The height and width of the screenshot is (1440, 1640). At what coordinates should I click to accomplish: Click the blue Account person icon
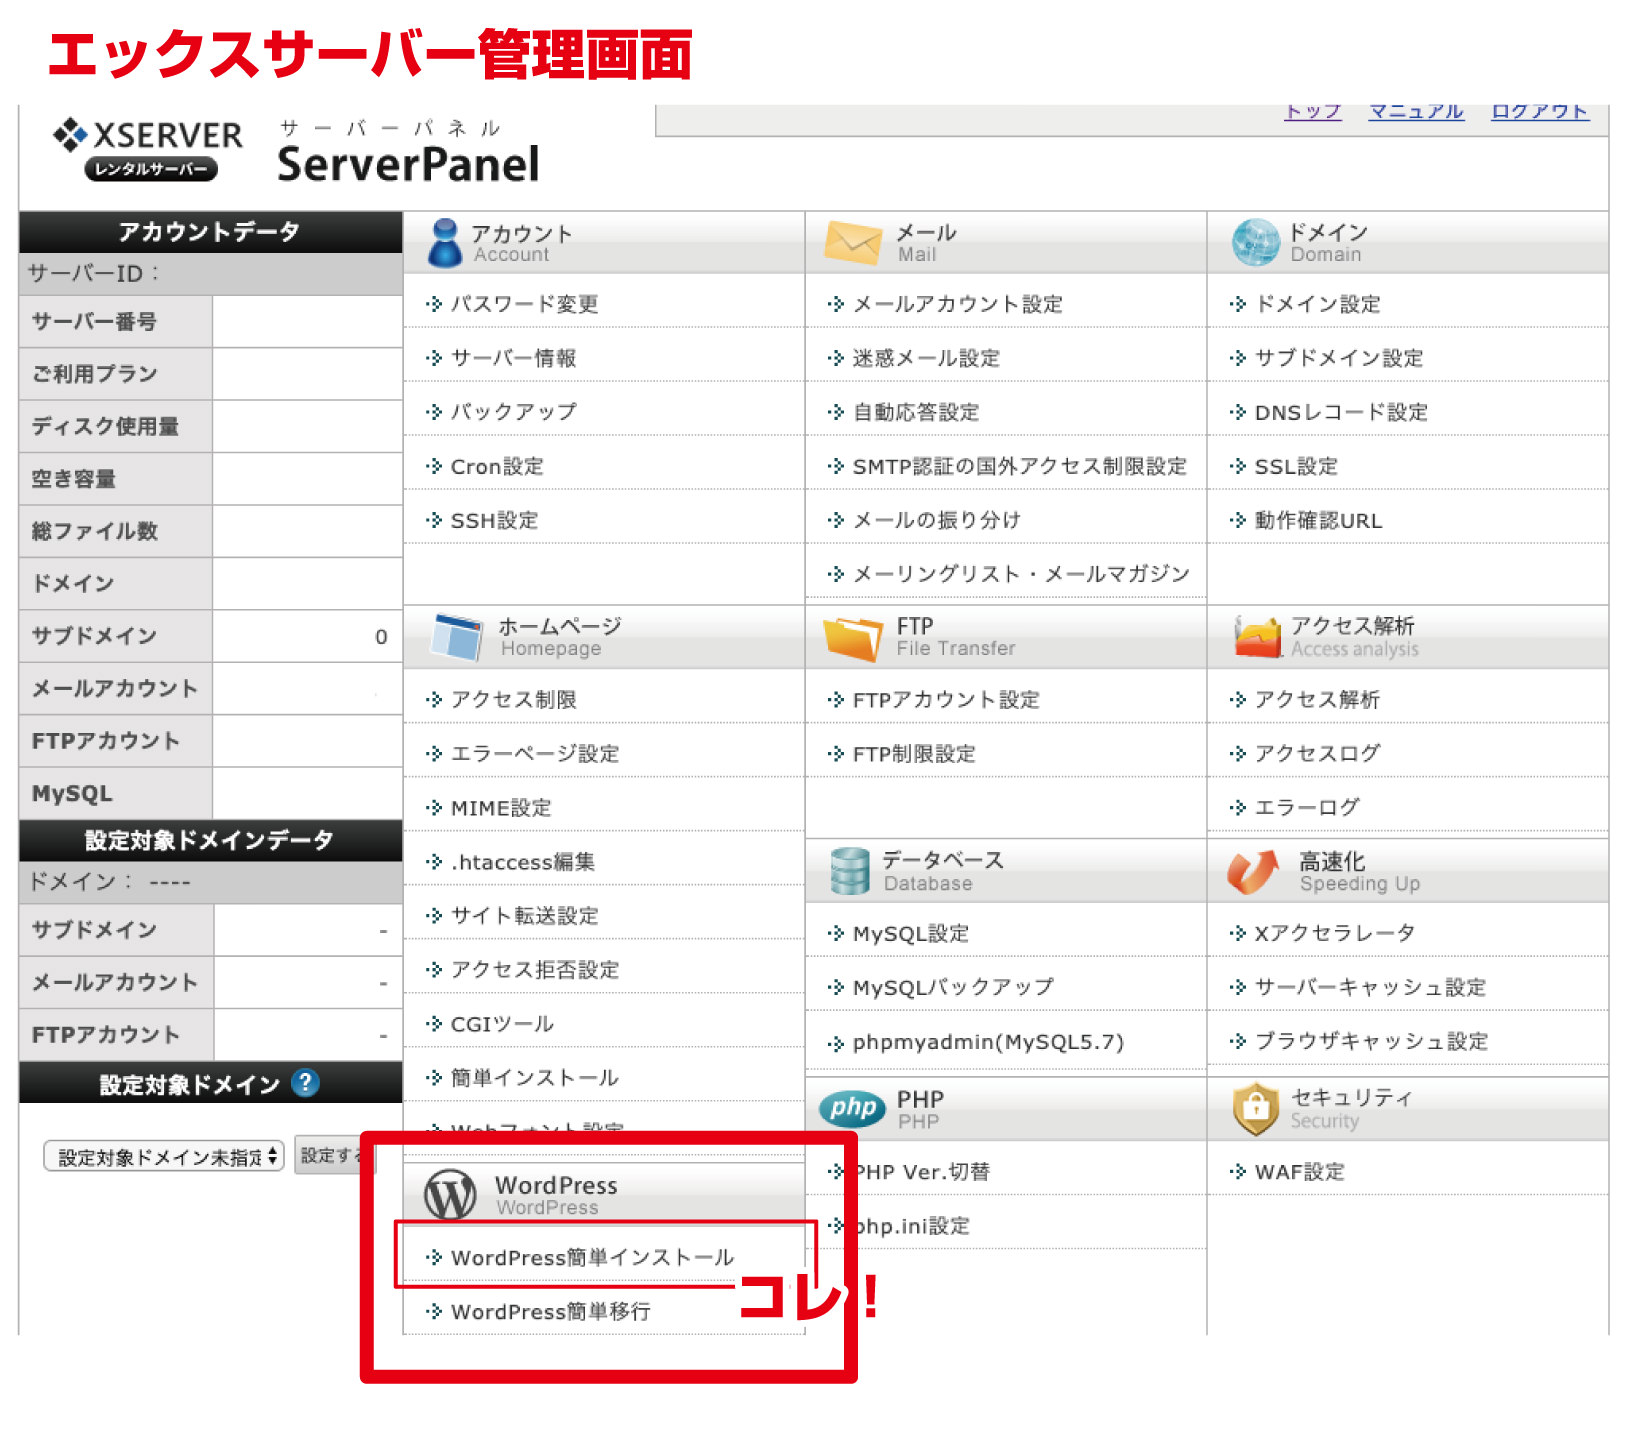click(x=444, y=243)
